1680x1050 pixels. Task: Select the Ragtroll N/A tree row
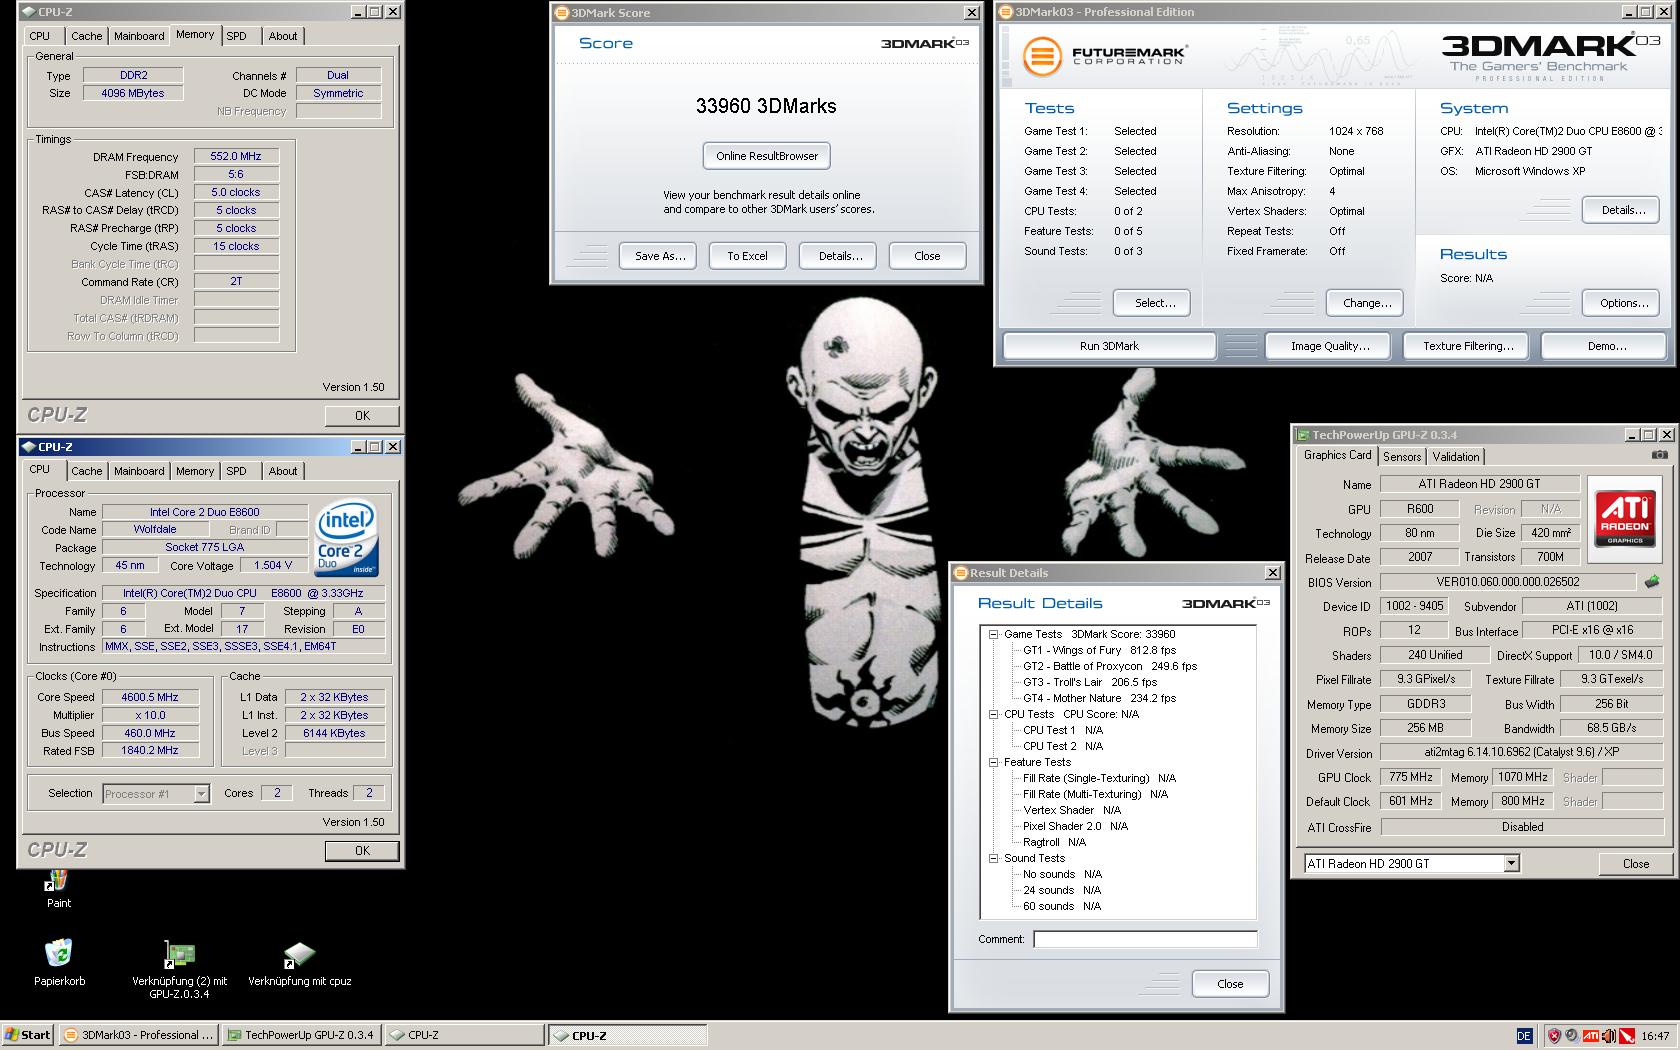[x=1054, y=842]
